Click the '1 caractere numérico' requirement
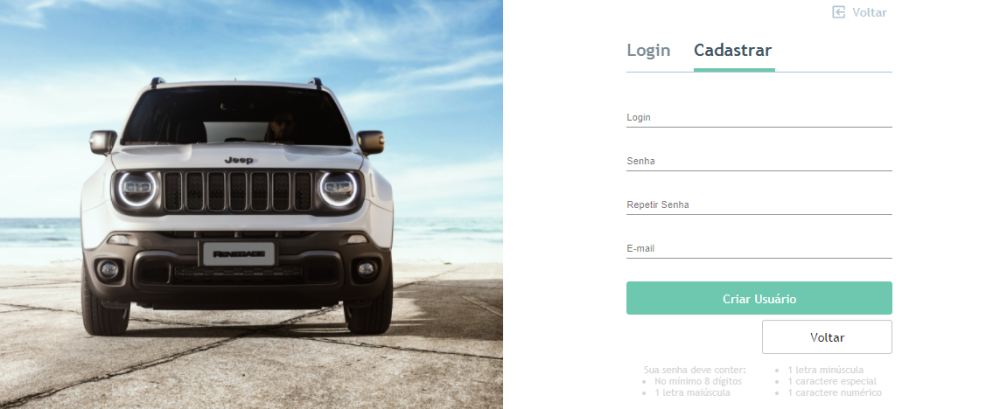The width and height of the screenshot is (1000, 409). coord(835,393)
